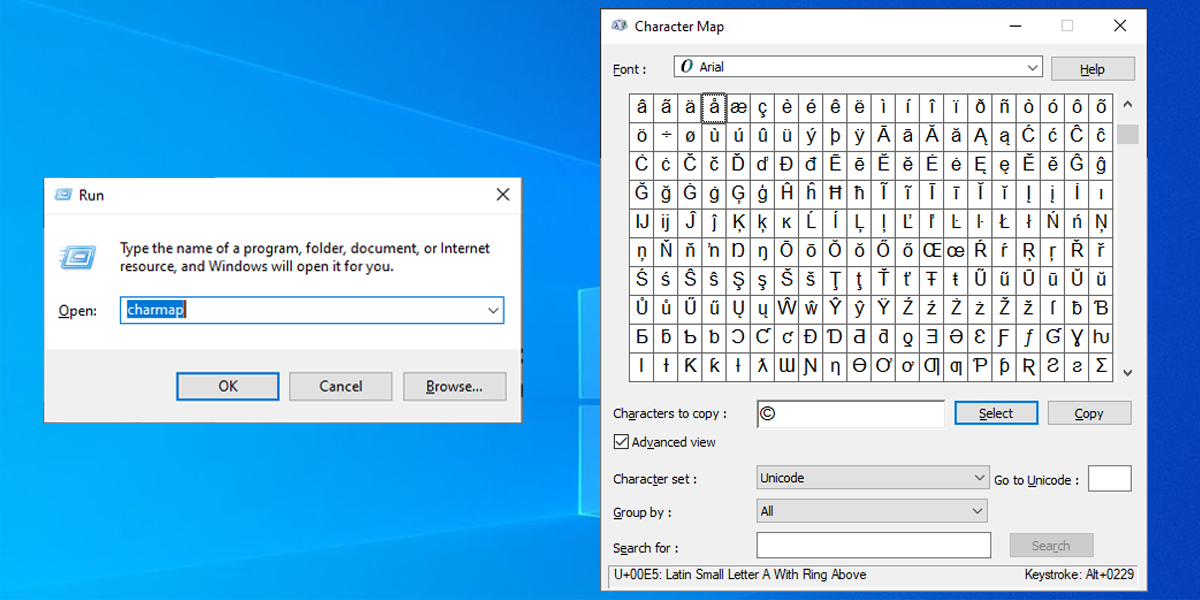Select the Œ ligature glyph
This screenshot has height=600, width=1200.
[x=929, y=251]
